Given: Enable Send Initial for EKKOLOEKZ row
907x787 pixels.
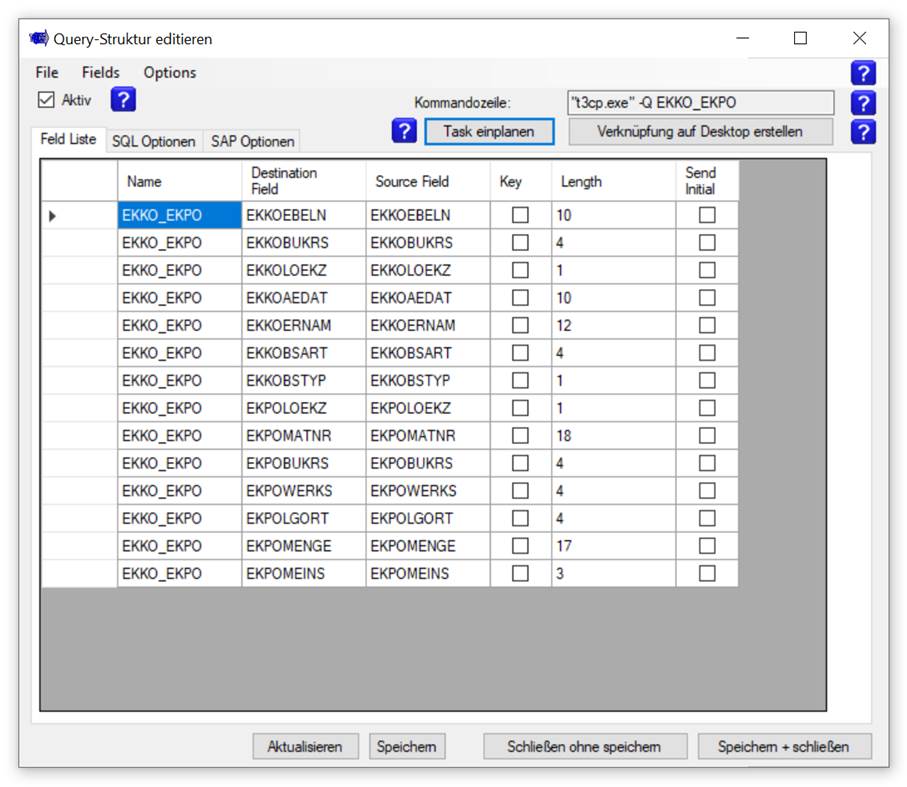Looking at the screenshot, I should [707, 270].
